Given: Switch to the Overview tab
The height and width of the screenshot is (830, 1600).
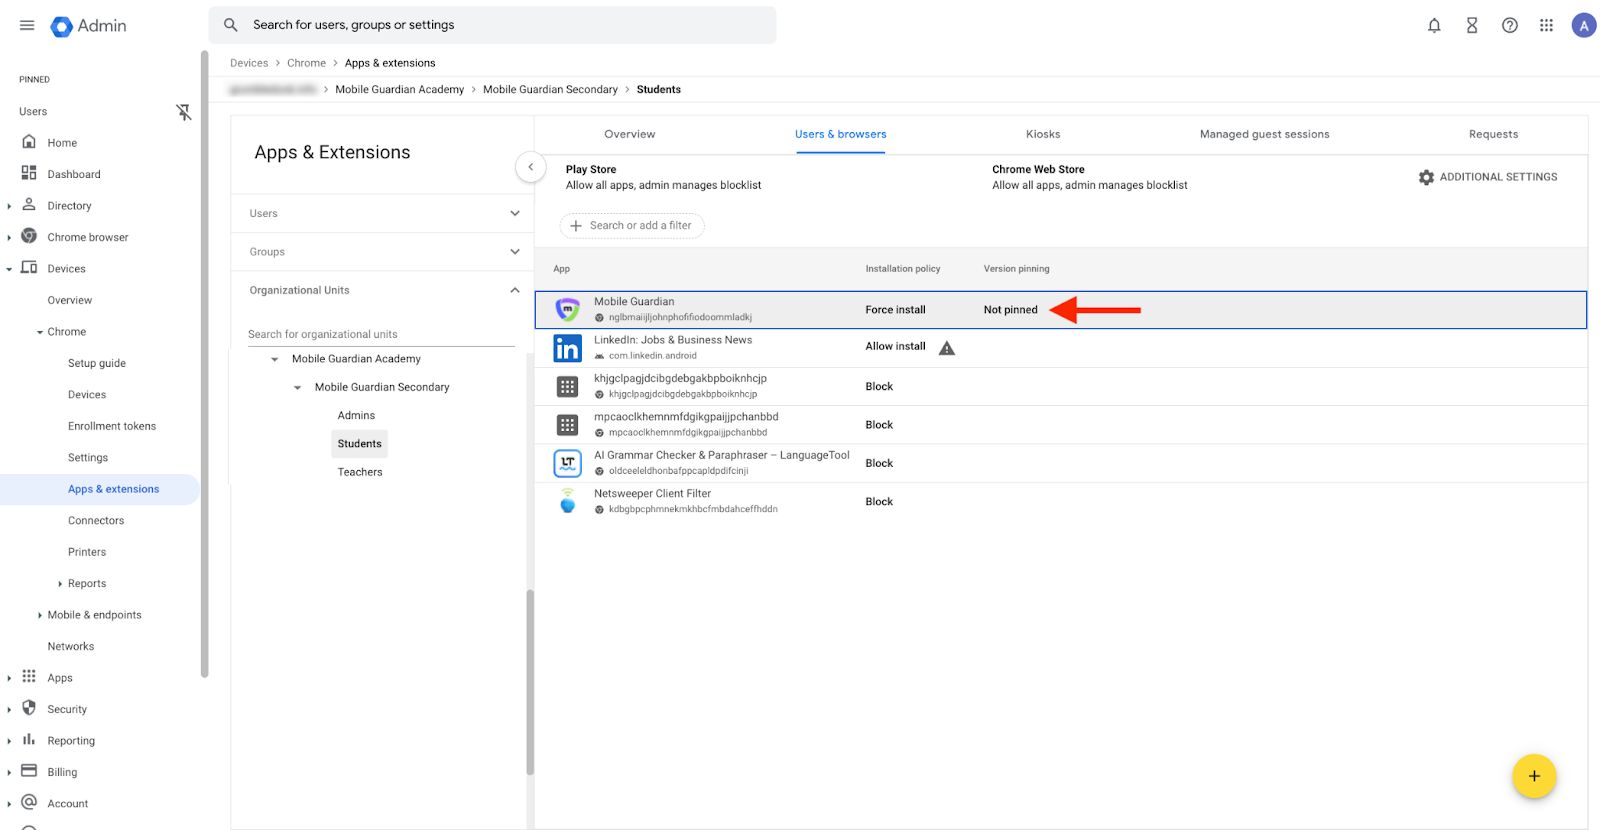Looking at the screenshot, I should (x=630, y=134).
